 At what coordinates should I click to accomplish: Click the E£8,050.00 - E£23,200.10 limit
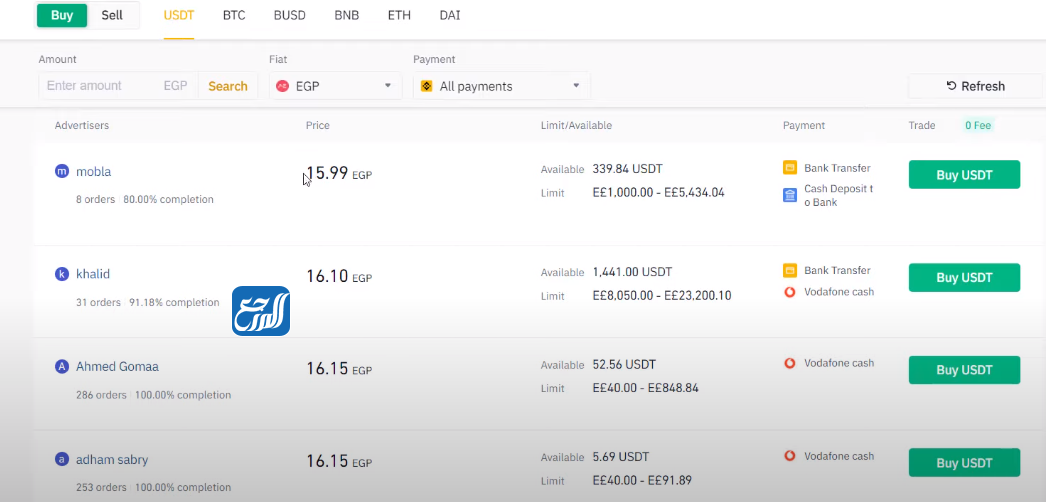click(x=662, y=295)
